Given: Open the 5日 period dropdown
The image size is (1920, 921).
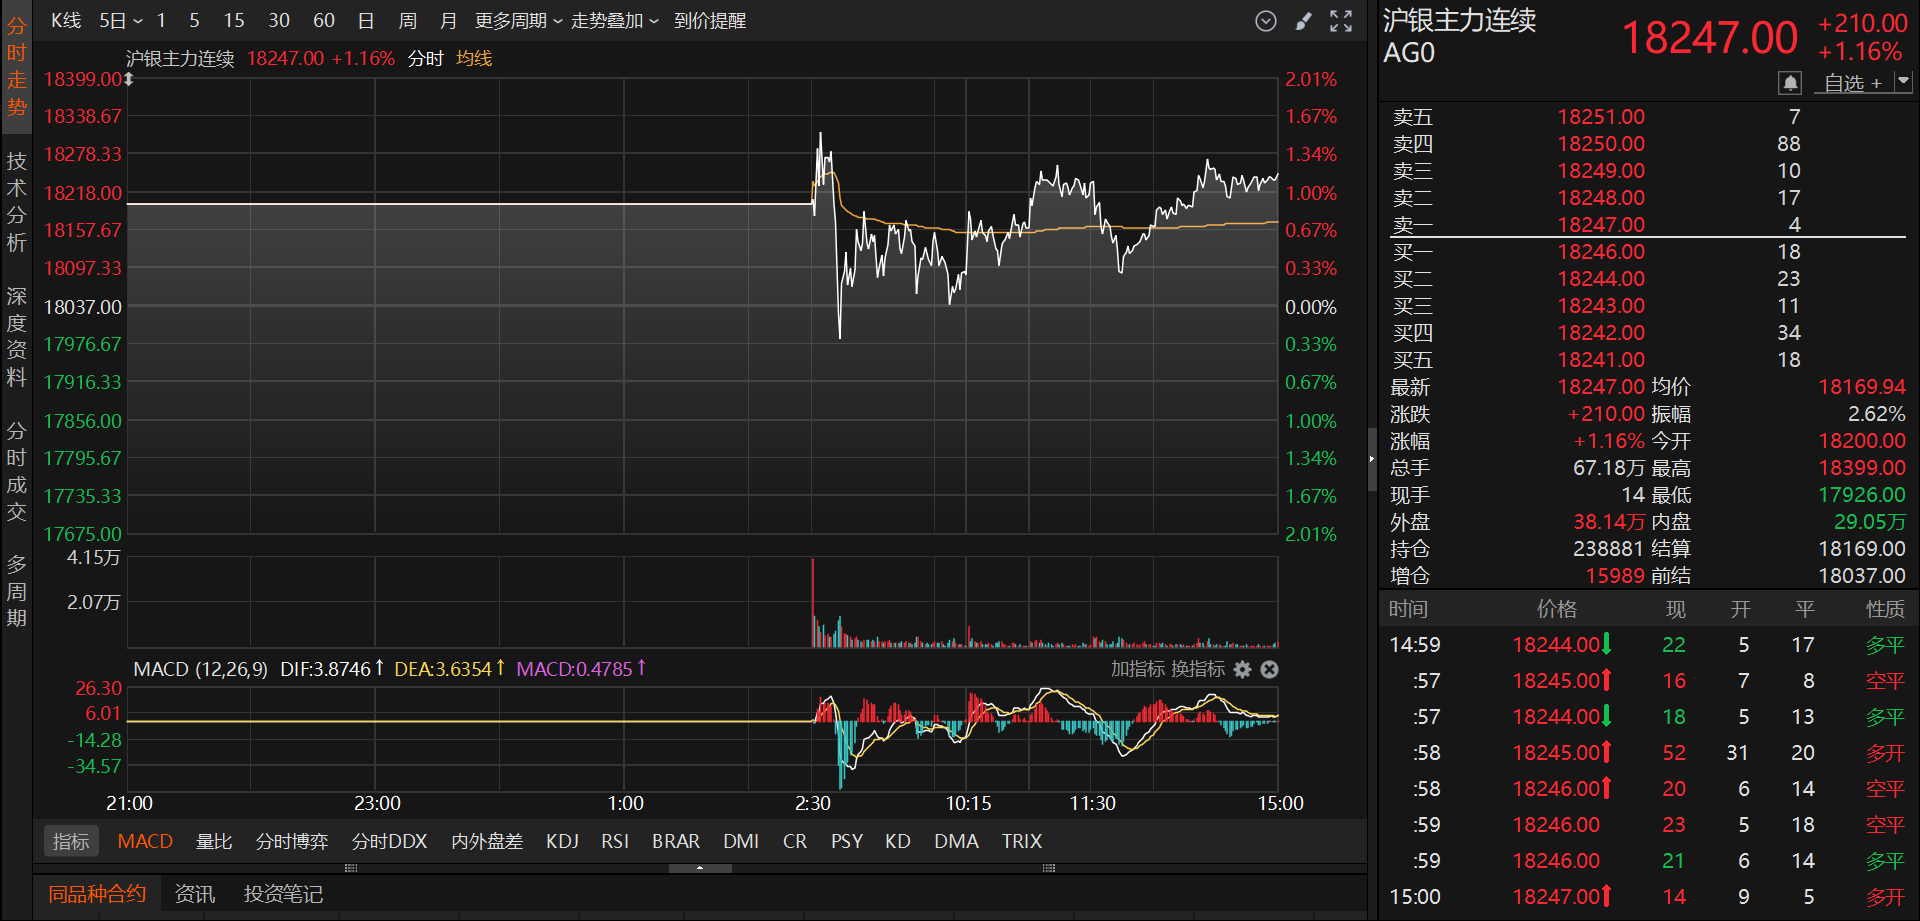Looking at the screenshot, I should (x=120, y=21).
